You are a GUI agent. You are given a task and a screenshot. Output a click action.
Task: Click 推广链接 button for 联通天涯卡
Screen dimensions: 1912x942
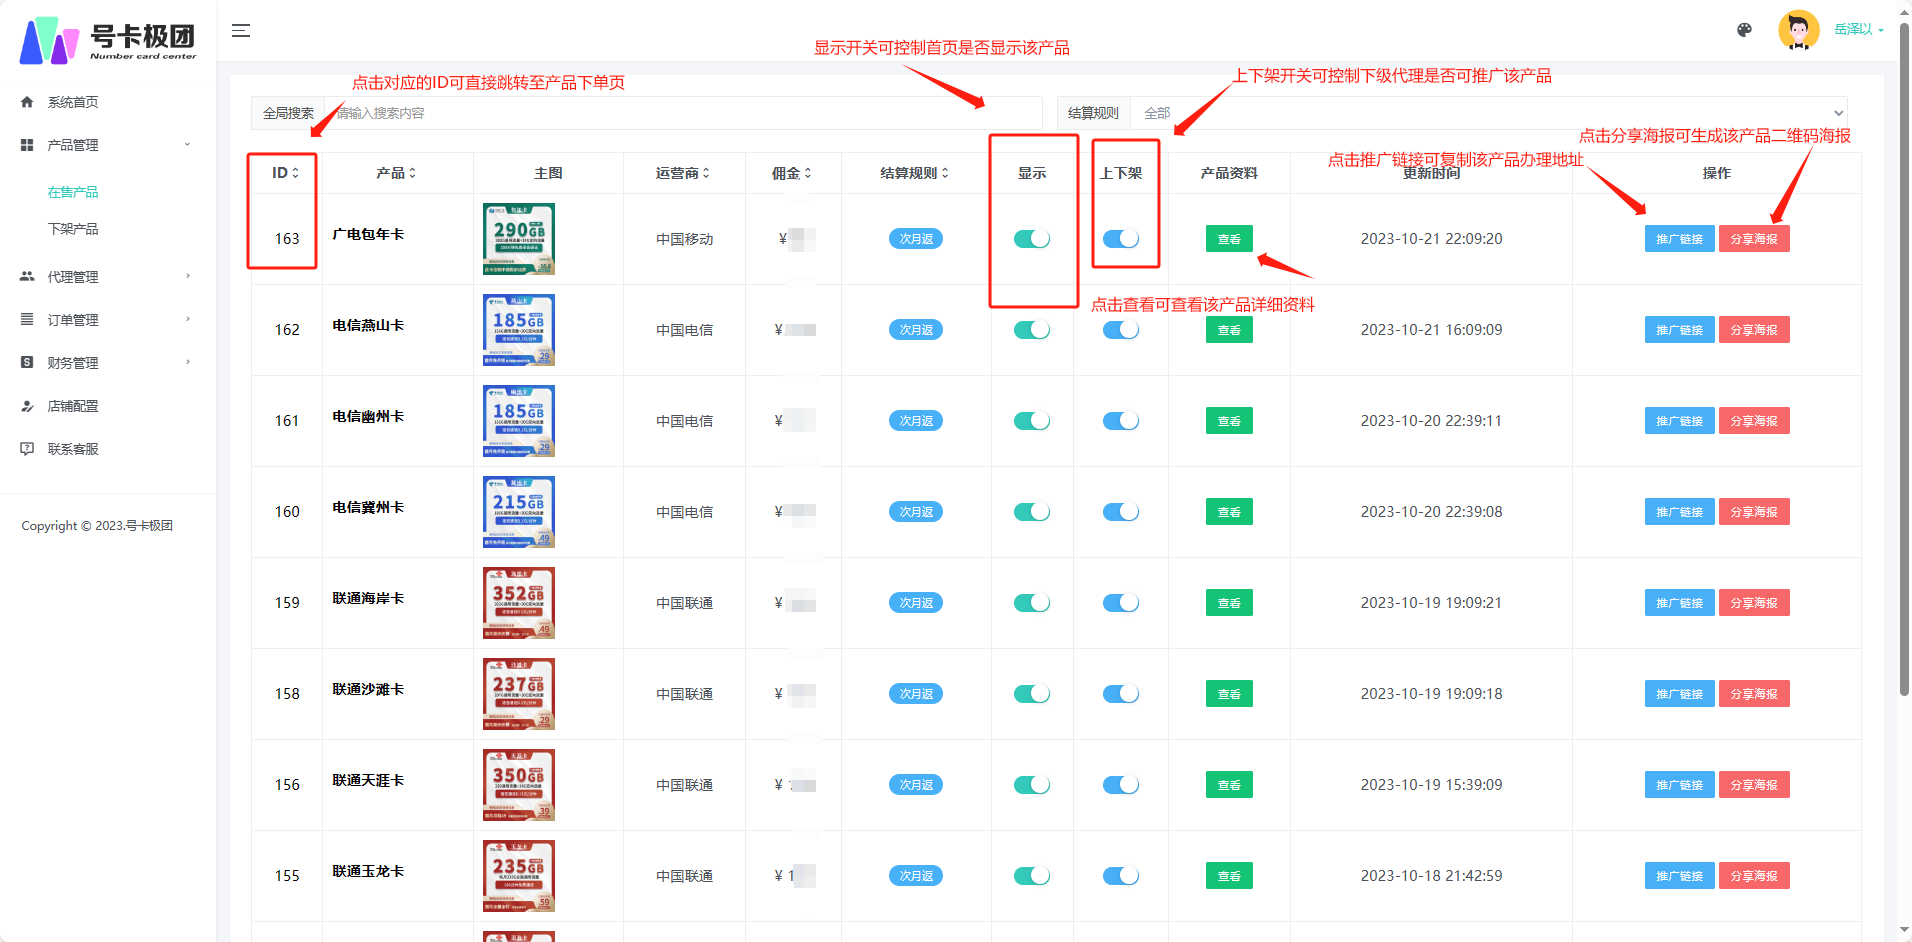click(1679, 785)
